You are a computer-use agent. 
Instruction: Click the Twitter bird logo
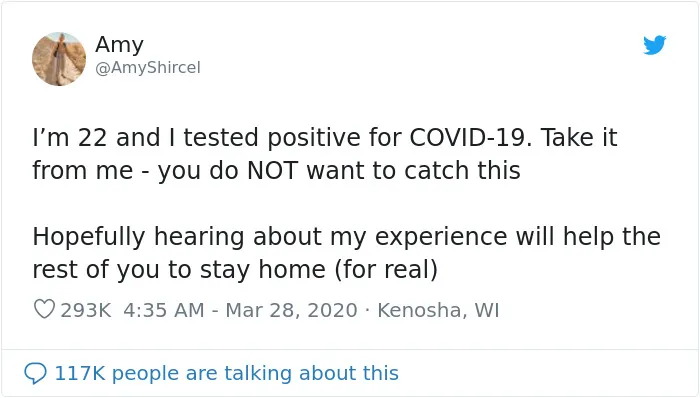point(654,45)
